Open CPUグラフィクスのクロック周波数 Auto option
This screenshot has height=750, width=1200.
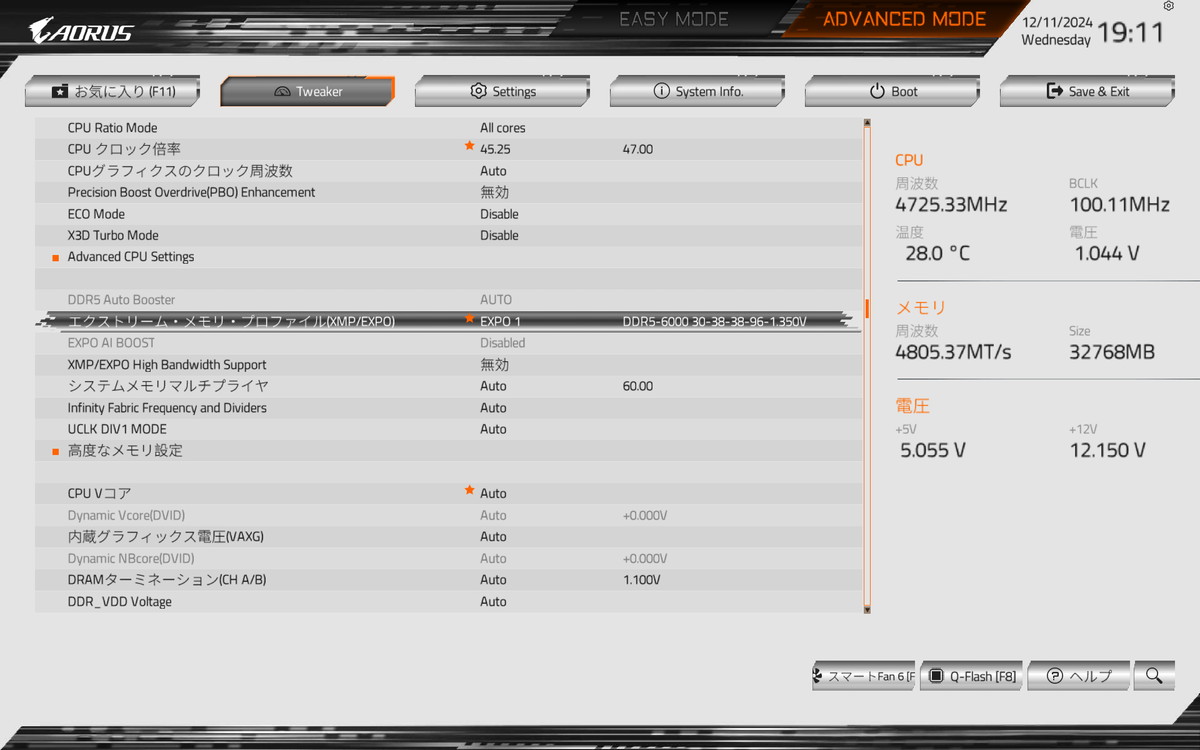[493, 171]
